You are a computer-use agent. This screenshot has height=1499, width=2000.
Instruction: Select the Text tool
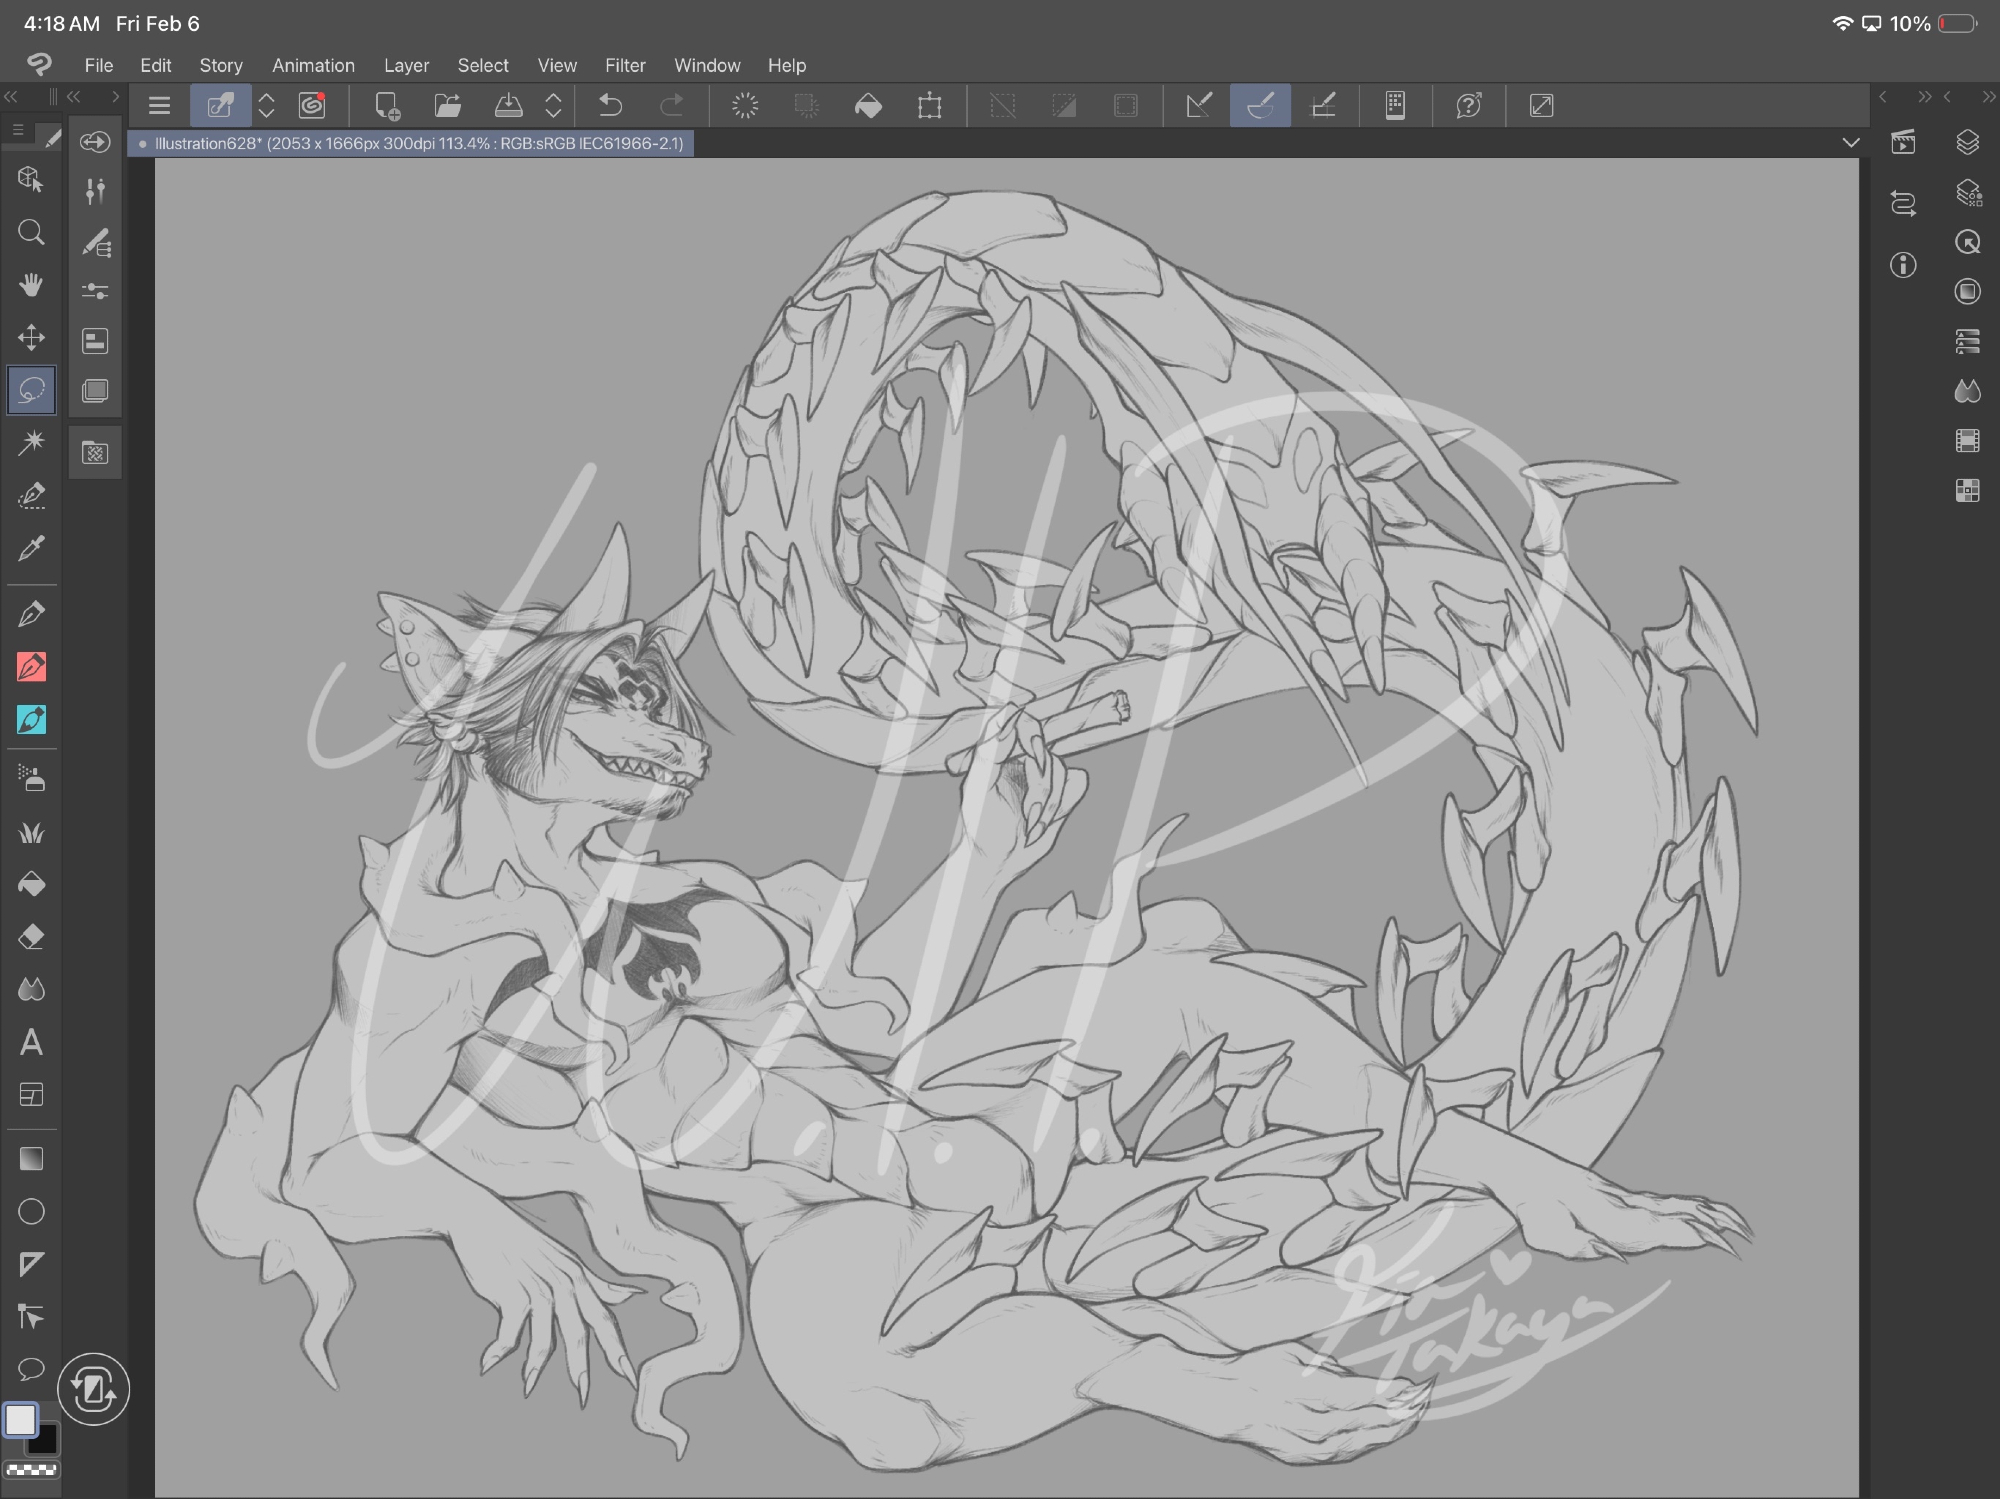[31, 1043]
